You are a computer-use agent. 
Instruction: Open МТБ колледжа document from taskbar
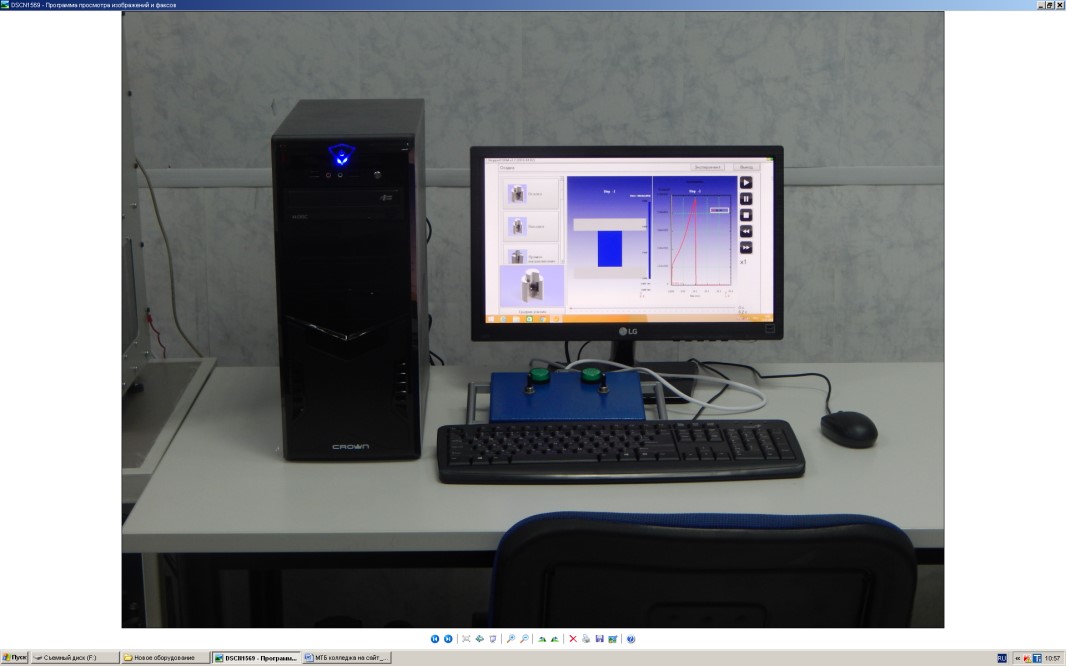pos(346,658)
